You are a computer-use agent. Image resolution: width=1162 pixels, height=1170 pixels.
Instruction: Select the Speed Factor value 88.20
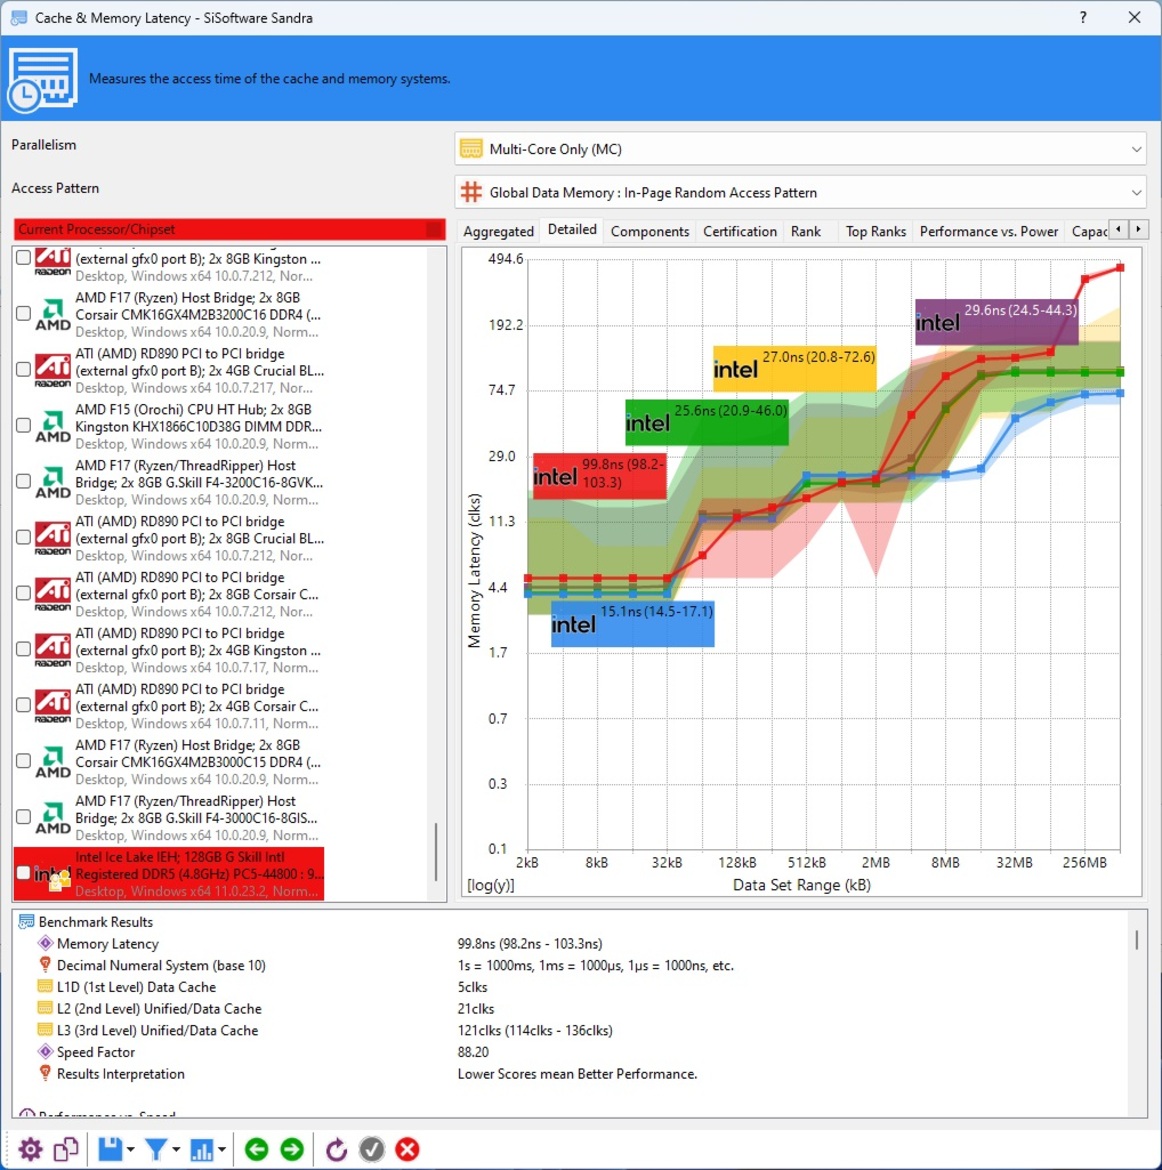click(473, 1052)
